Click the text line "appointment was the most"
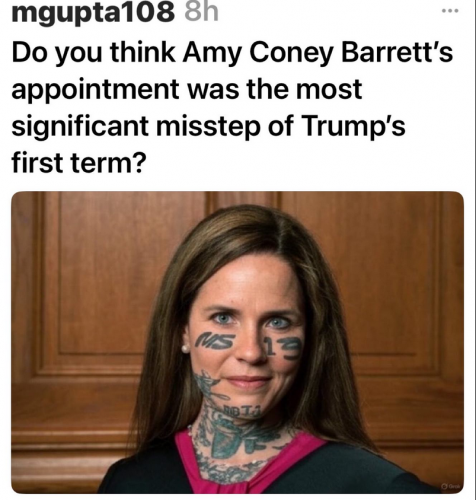476x500 pixels. point(187,90)
